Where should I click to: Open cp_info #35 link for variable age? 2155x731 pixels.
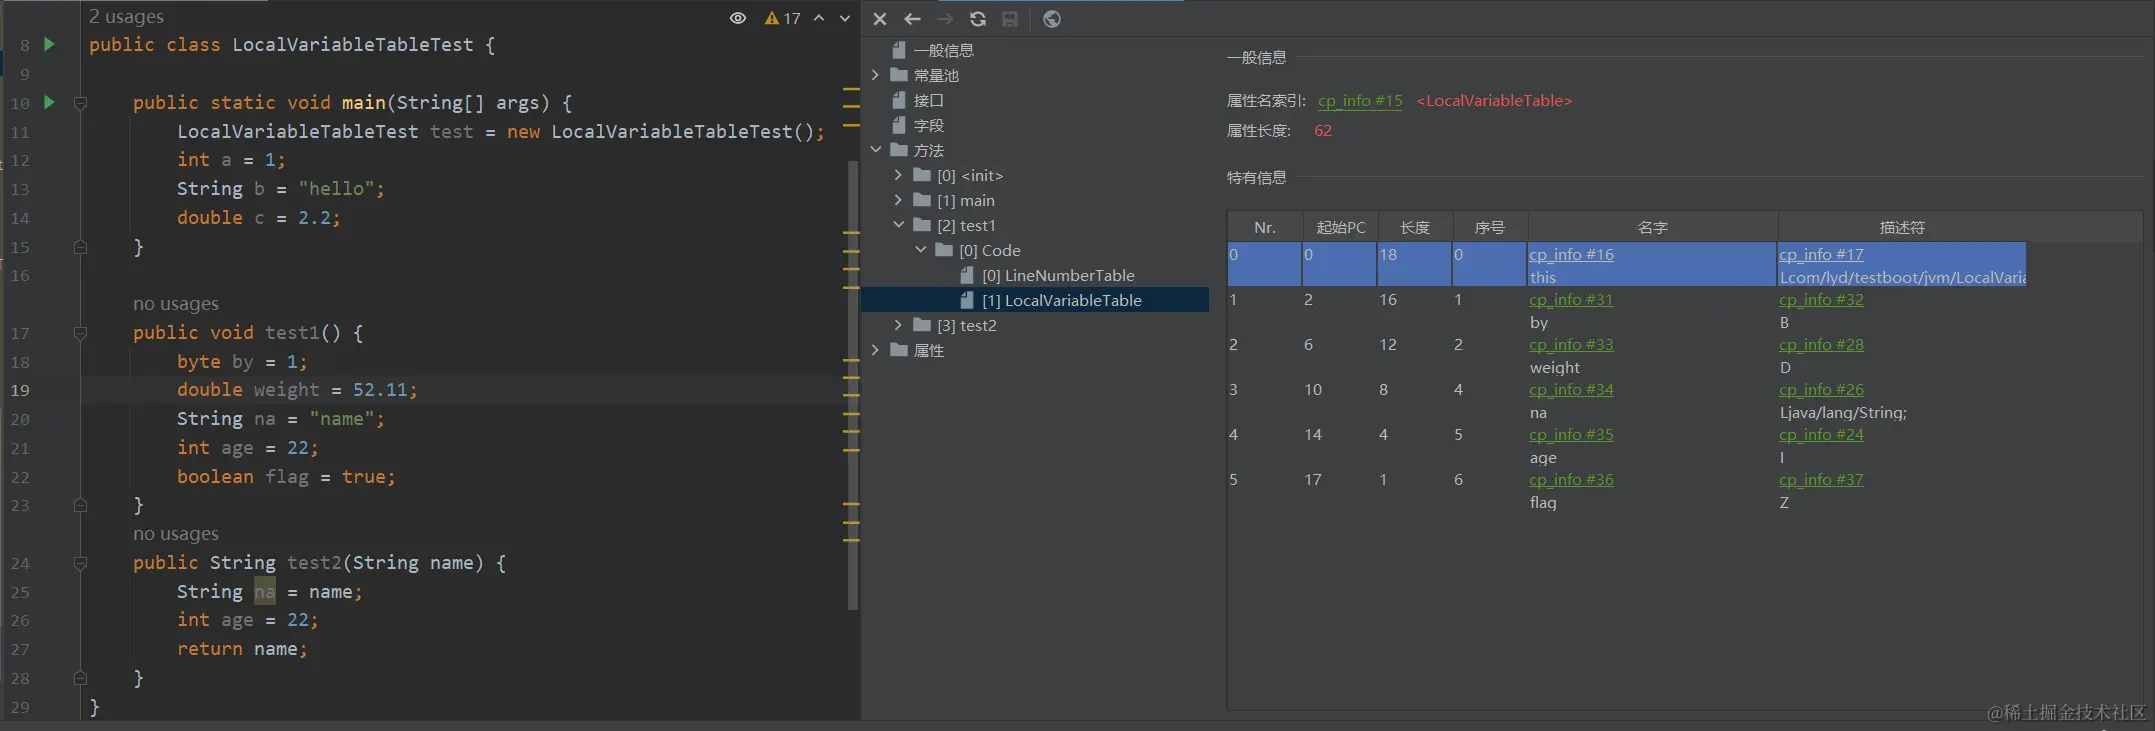[1571, 435]
